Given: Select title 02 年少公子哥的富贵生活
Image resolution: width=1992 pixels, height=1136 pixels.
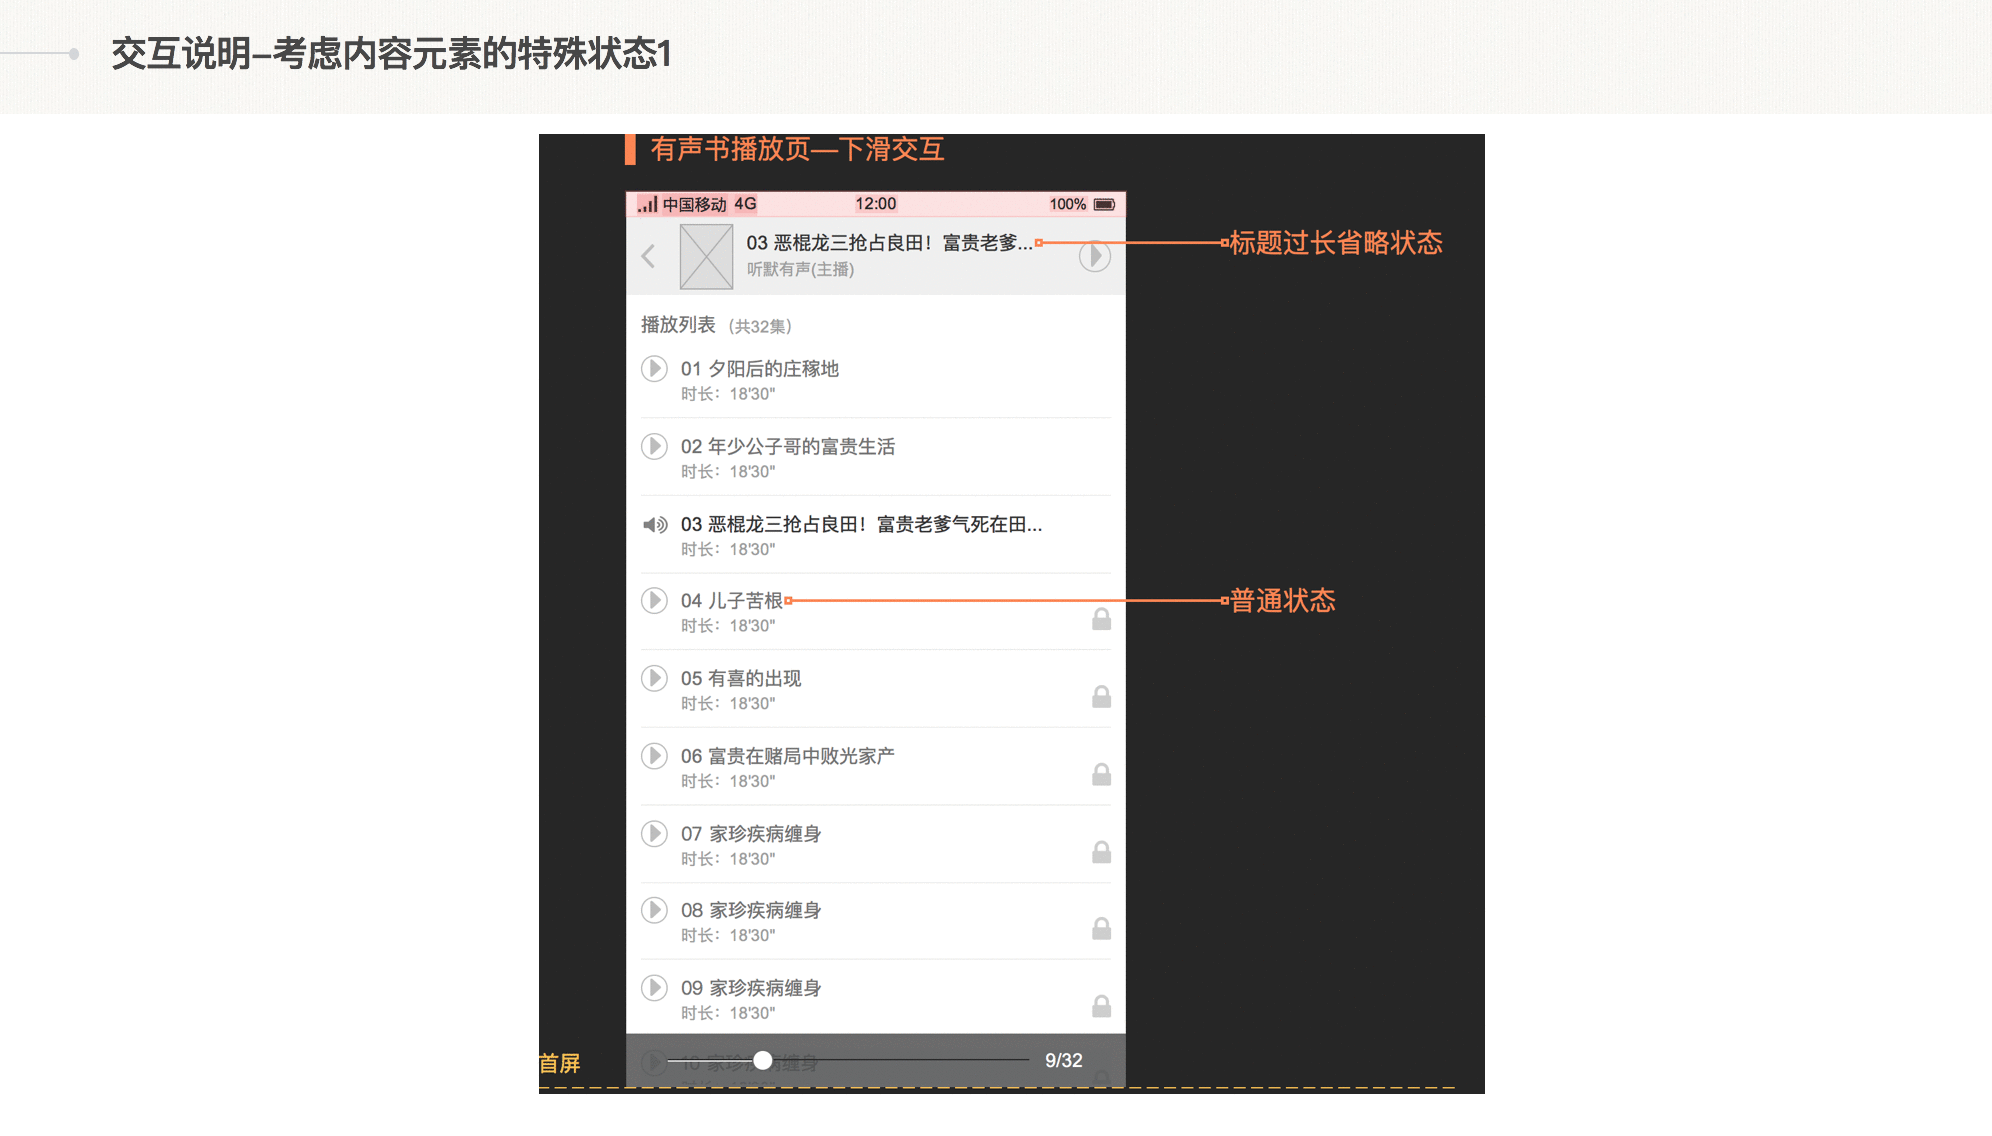Looking at the screenshot, I should click(x=788, y=447).
